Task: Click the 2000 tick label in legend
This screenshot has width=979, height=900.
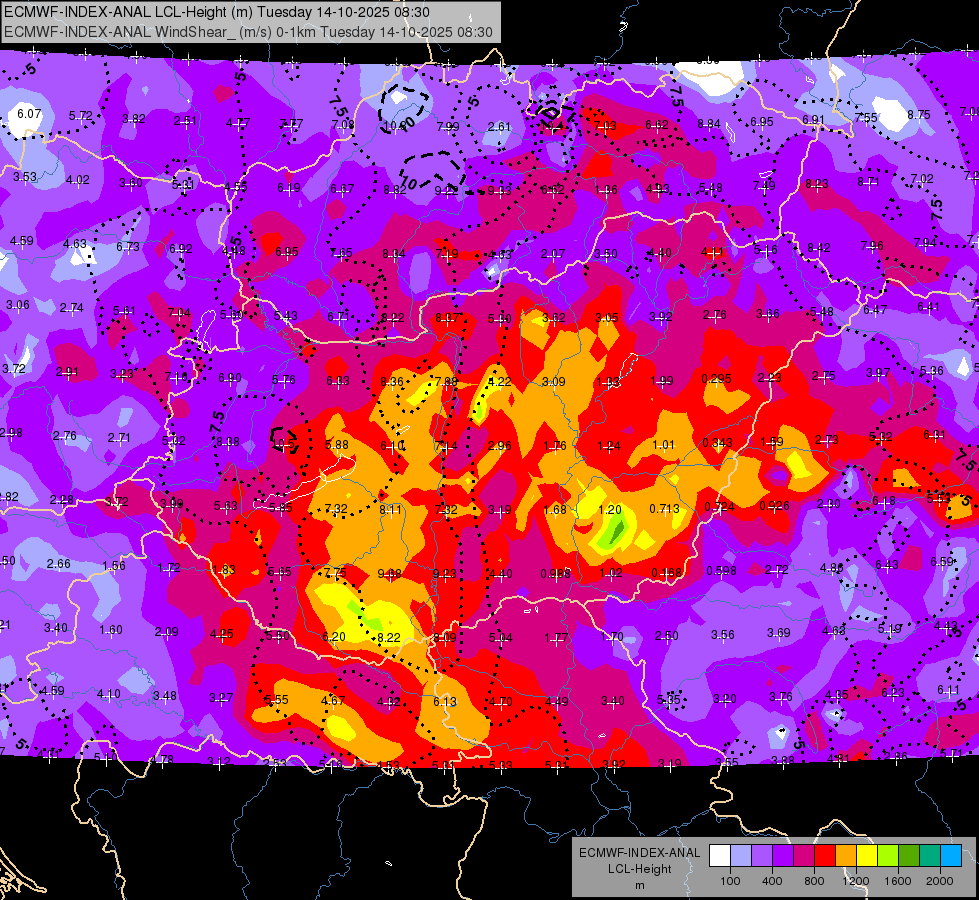Action: click(x=940, y=881)
